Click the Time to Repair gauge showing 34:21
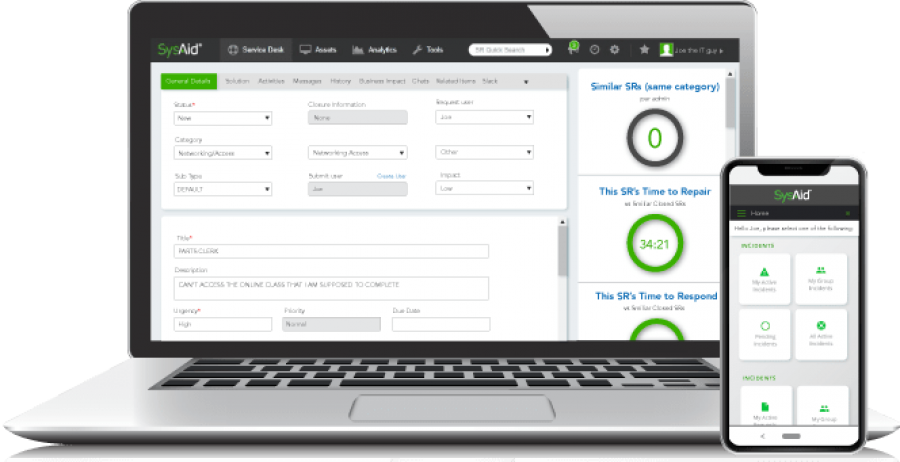Viewport: 900px width, 462px height. [654, 244]
